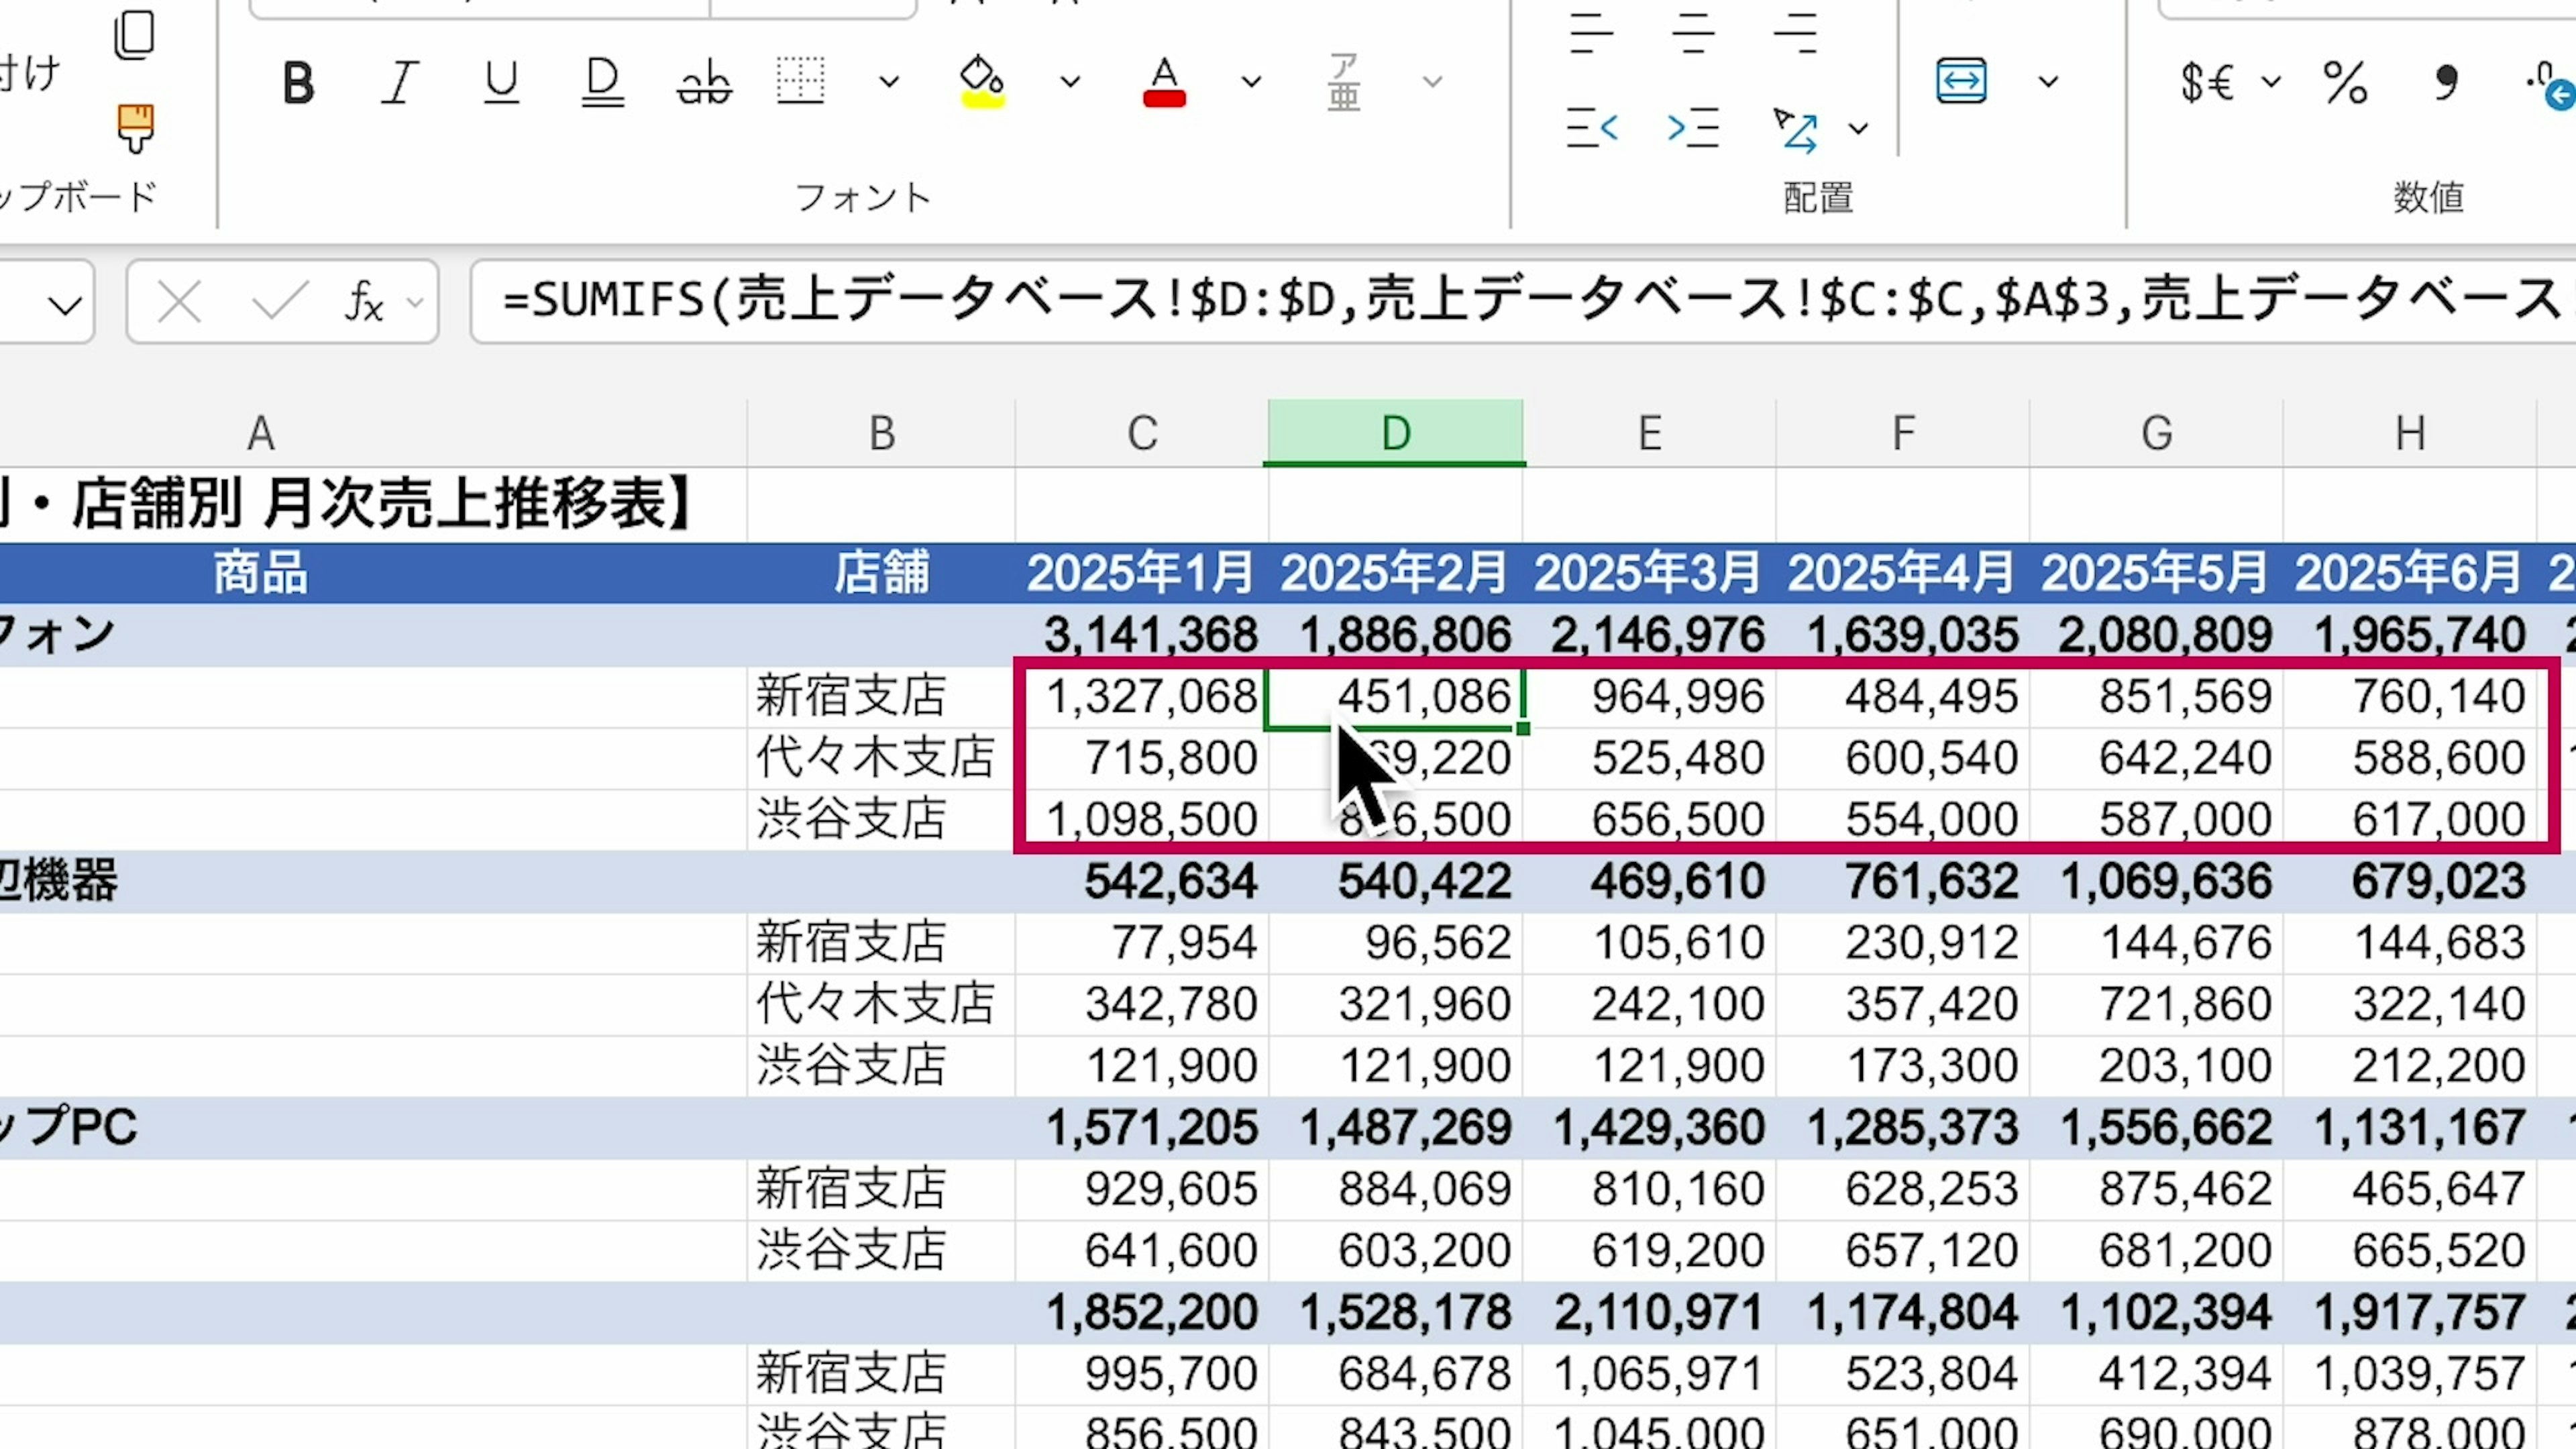Apply strikethrough to text

coord(704,82)
